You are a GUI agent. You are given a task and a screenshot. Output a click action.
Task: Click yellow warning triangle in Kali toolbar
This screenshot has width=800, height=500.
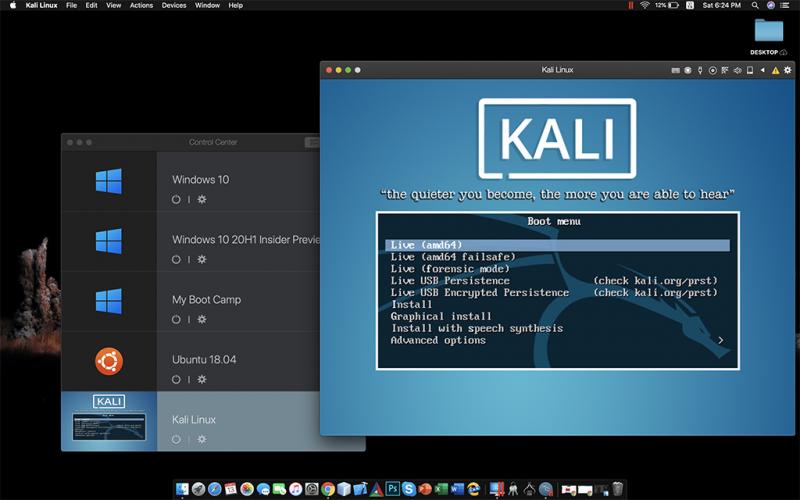[776, 70]
